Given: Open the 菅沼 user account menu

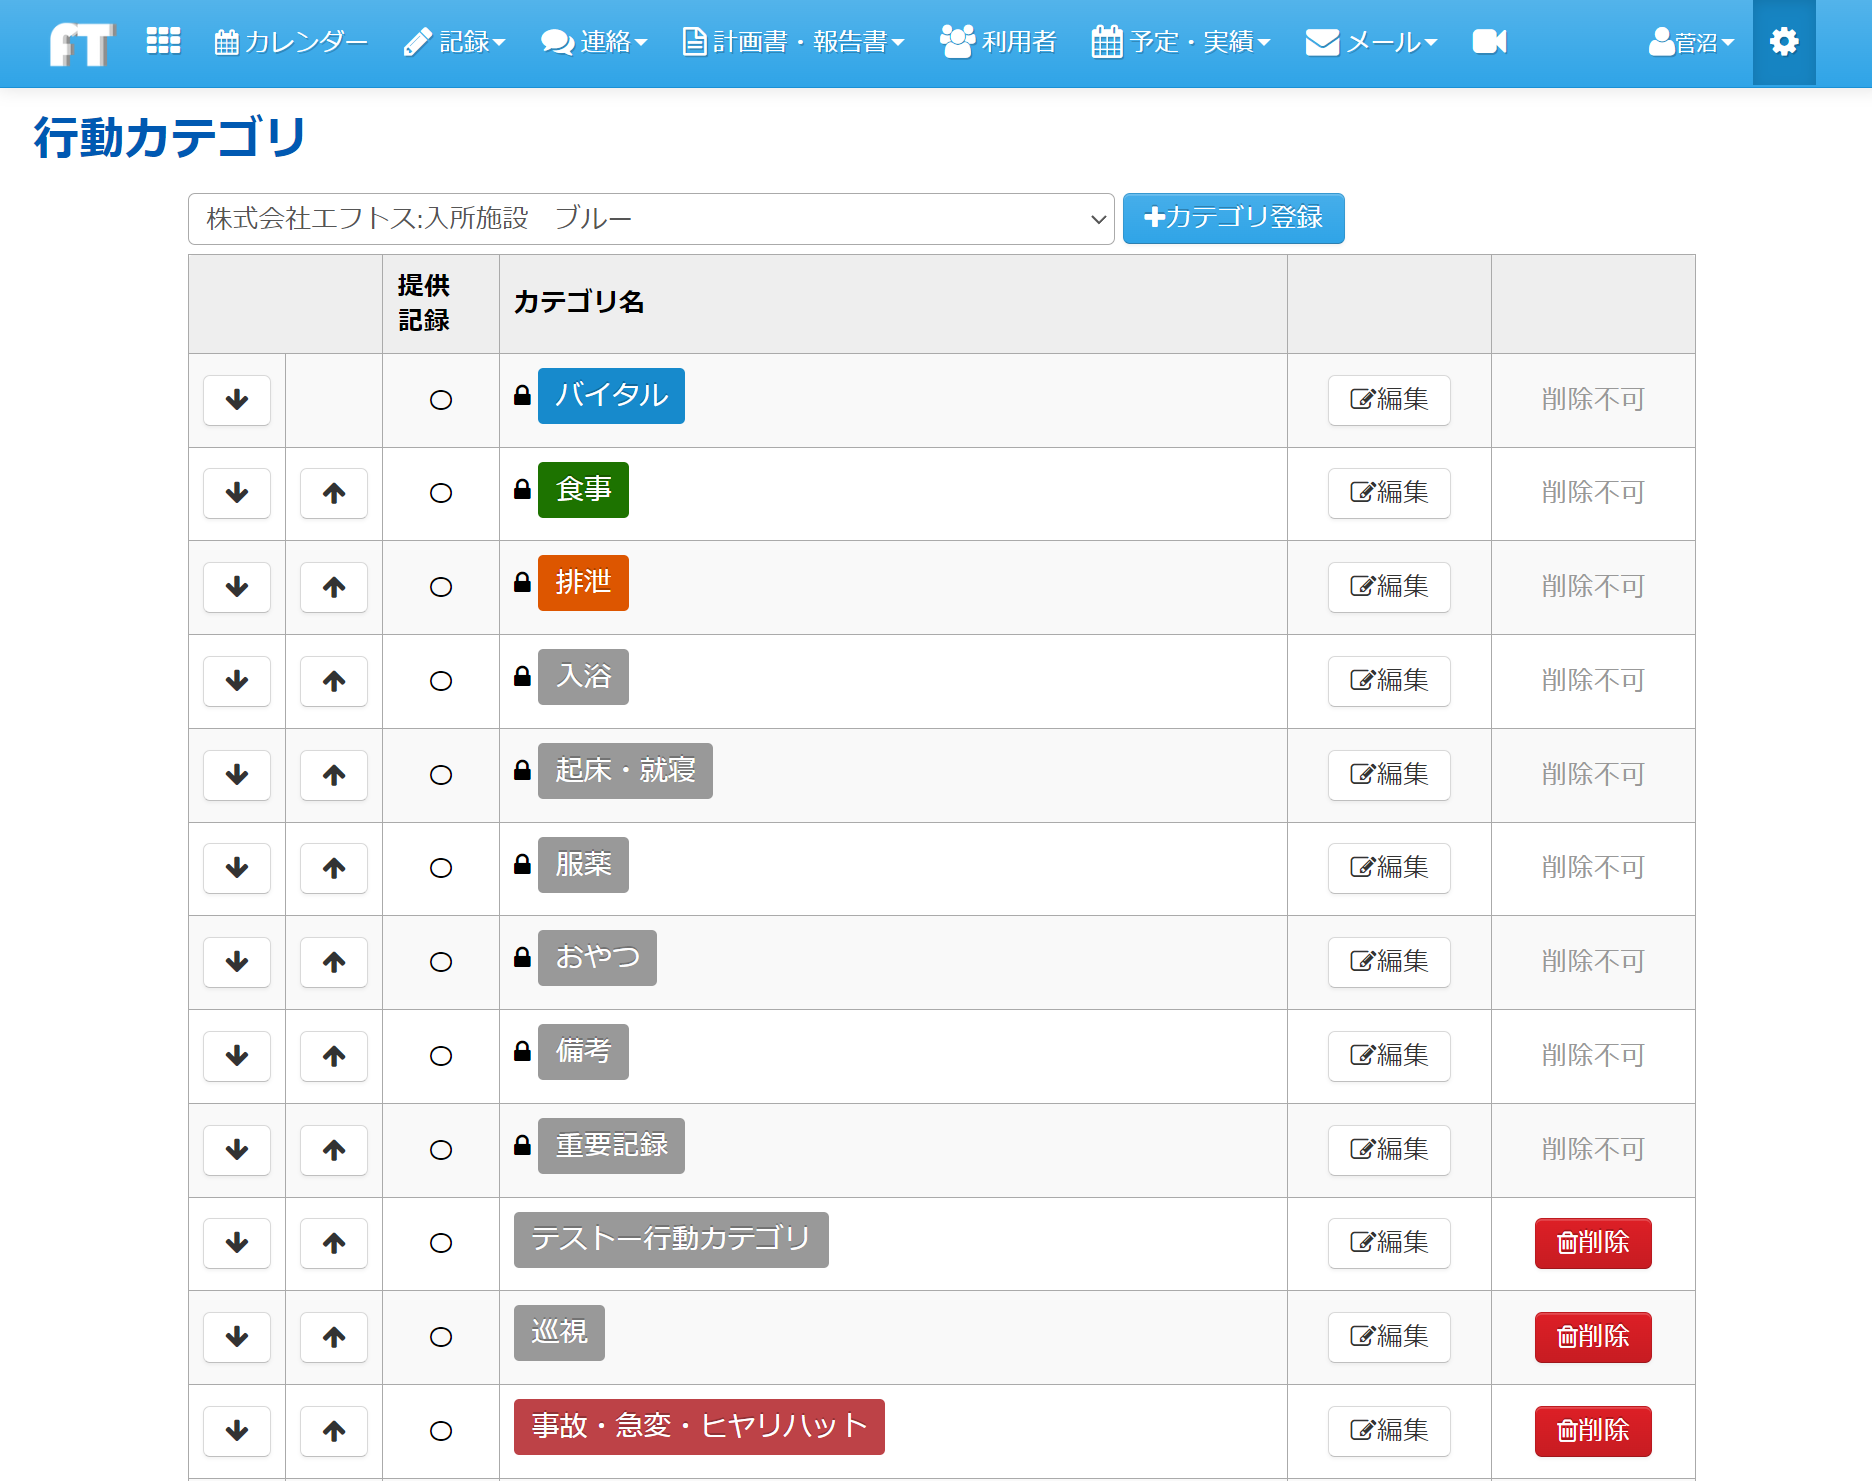Looking at the screenshot, I should 1690,42.
